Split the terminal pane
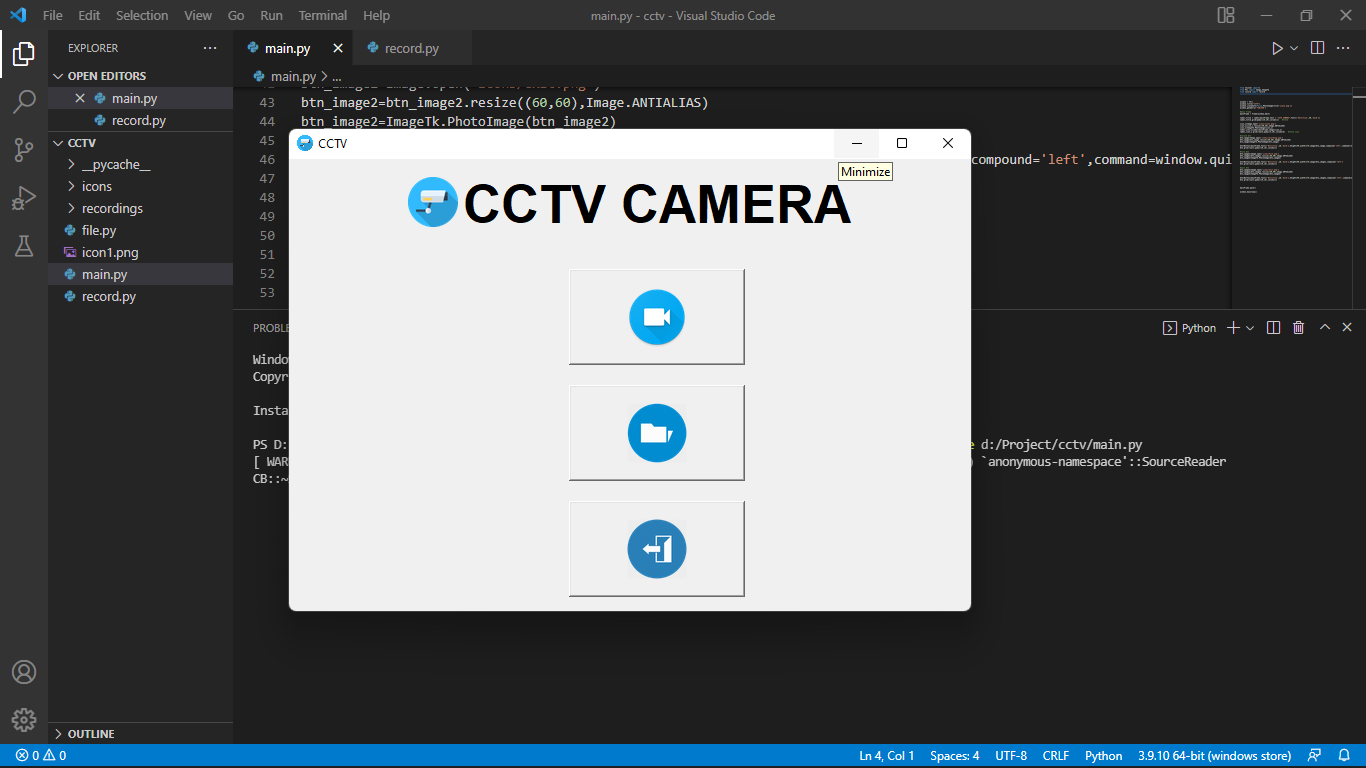This screenshot has width=1366, height=768. [x=1272, y=327]
